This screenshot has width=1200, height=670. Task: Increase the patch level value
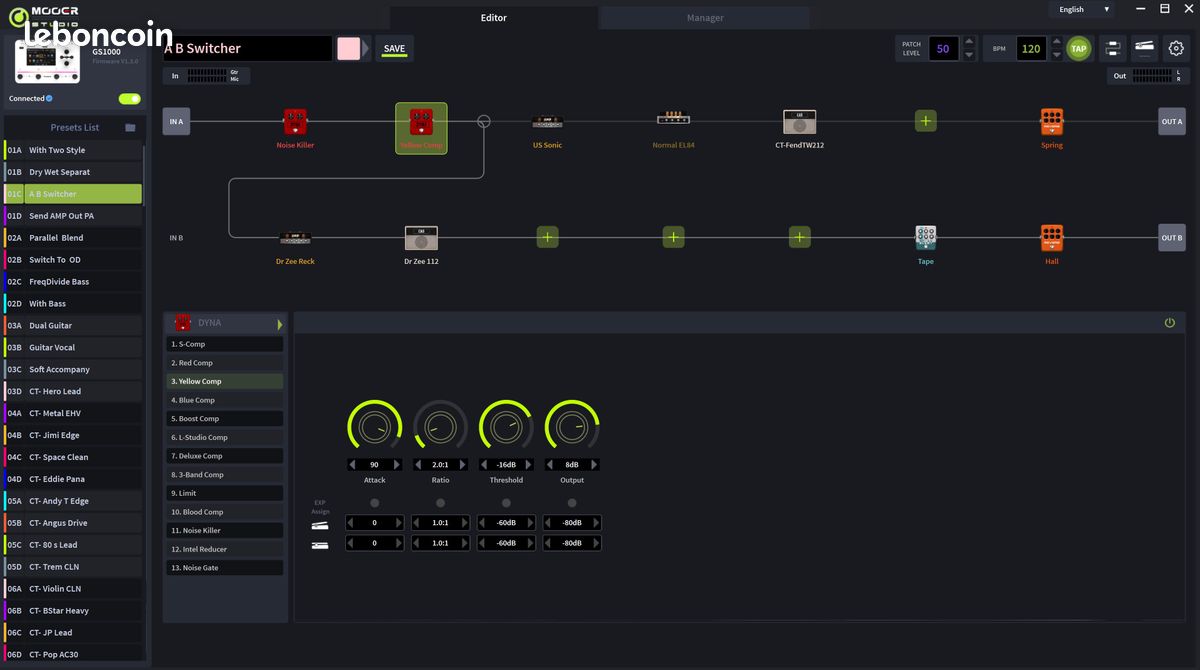click(968, 42)
